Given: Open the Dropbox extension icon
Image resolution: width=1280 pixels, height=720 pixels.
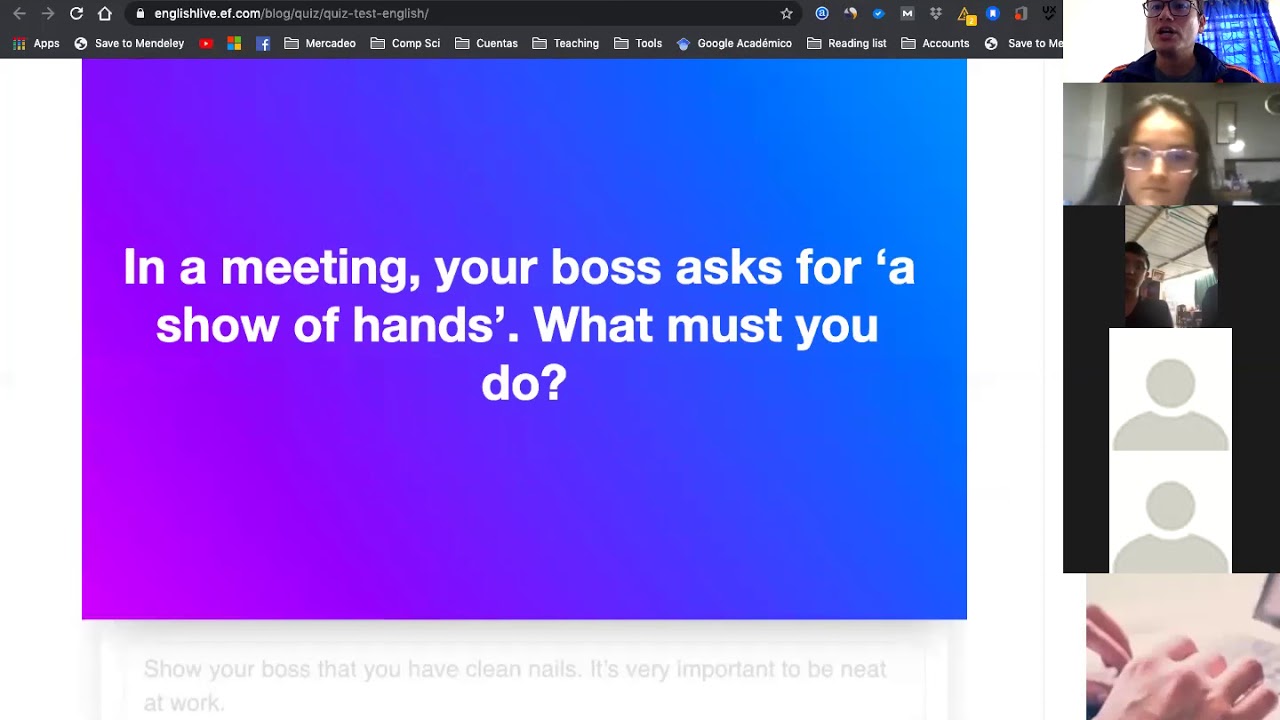Looking at the screenshot, I should (936, 14).
